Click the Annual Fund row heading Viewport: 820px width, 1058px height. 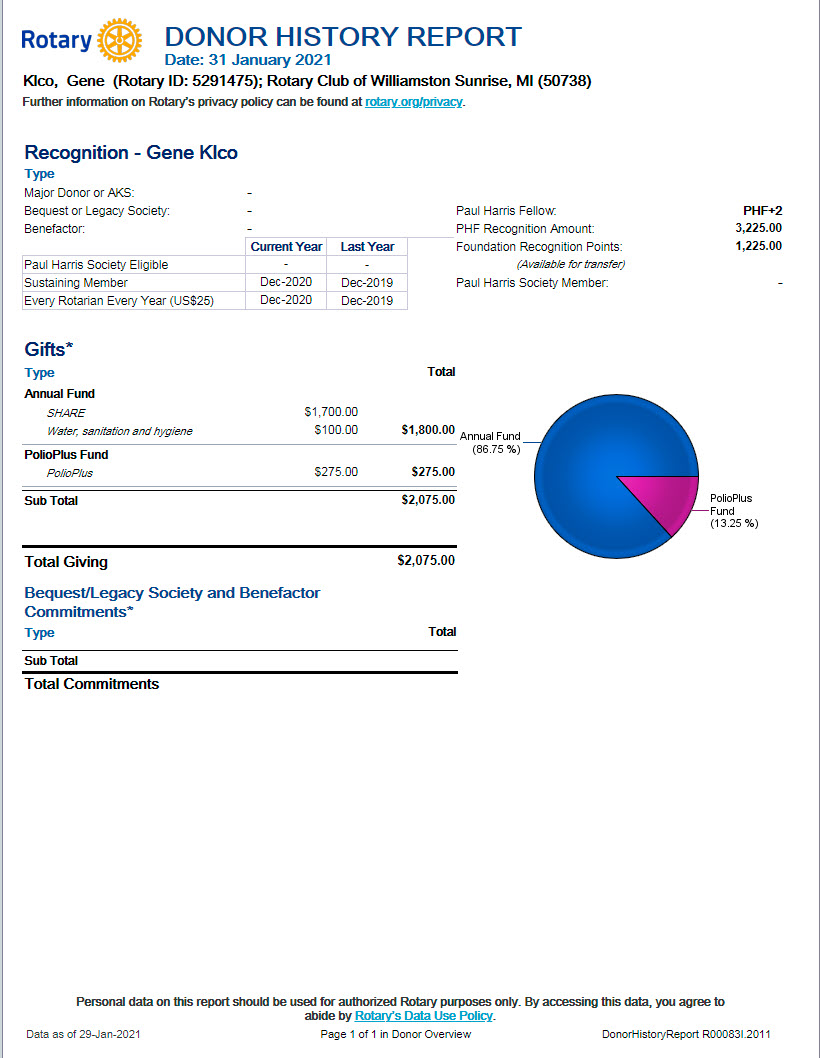pyautogui.click(x=59, y=393)
